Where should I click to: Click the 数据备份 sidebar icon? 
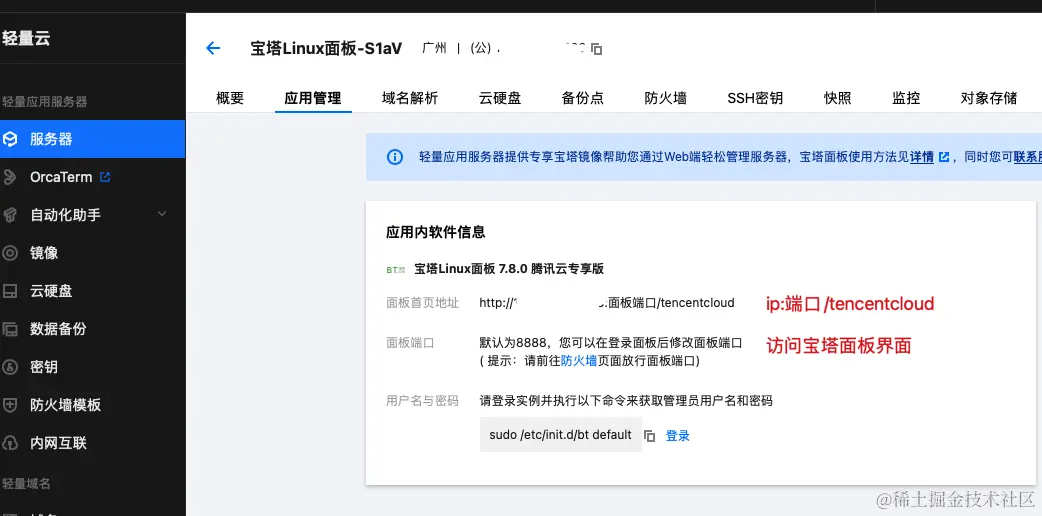coord(10,329)
